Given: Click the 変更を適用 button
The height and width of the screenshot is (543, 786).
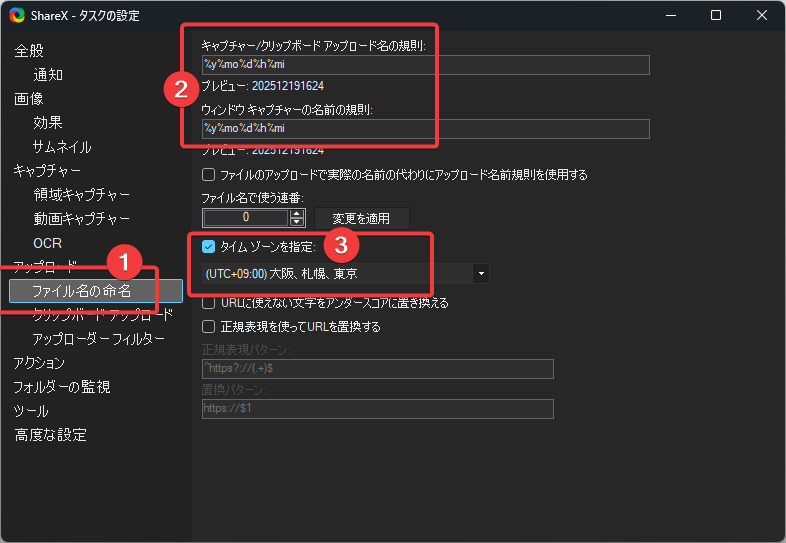Looking at the screenshot, I should click(361, 218).
